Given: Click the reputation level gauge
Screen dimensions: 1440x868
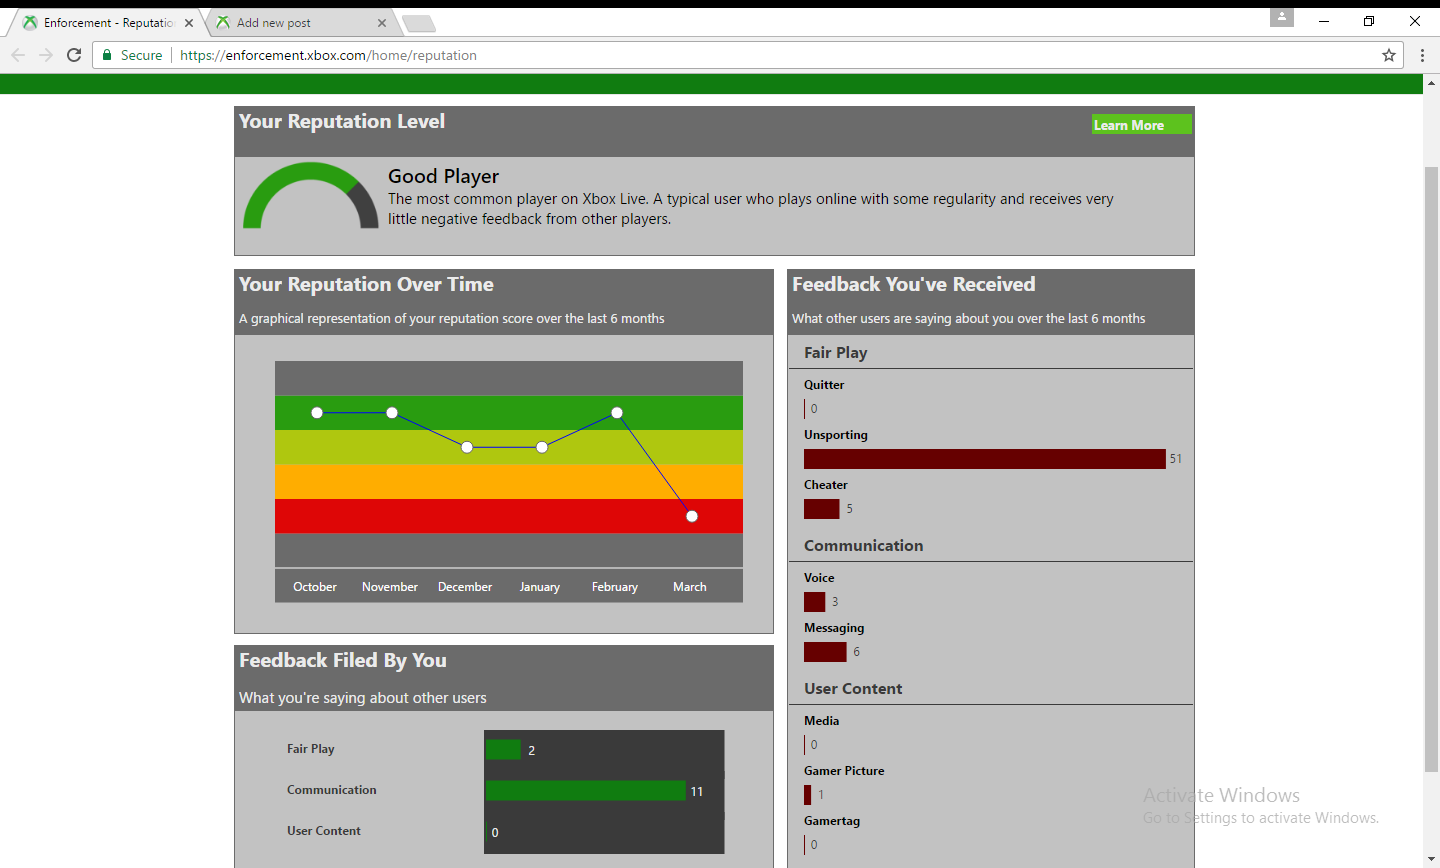Looking at the screenshot, I should pyautogui.click(x=311, y=196).
